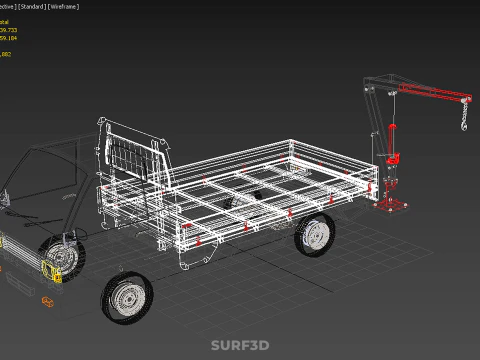Select the small orange object near the bumper

48,302
